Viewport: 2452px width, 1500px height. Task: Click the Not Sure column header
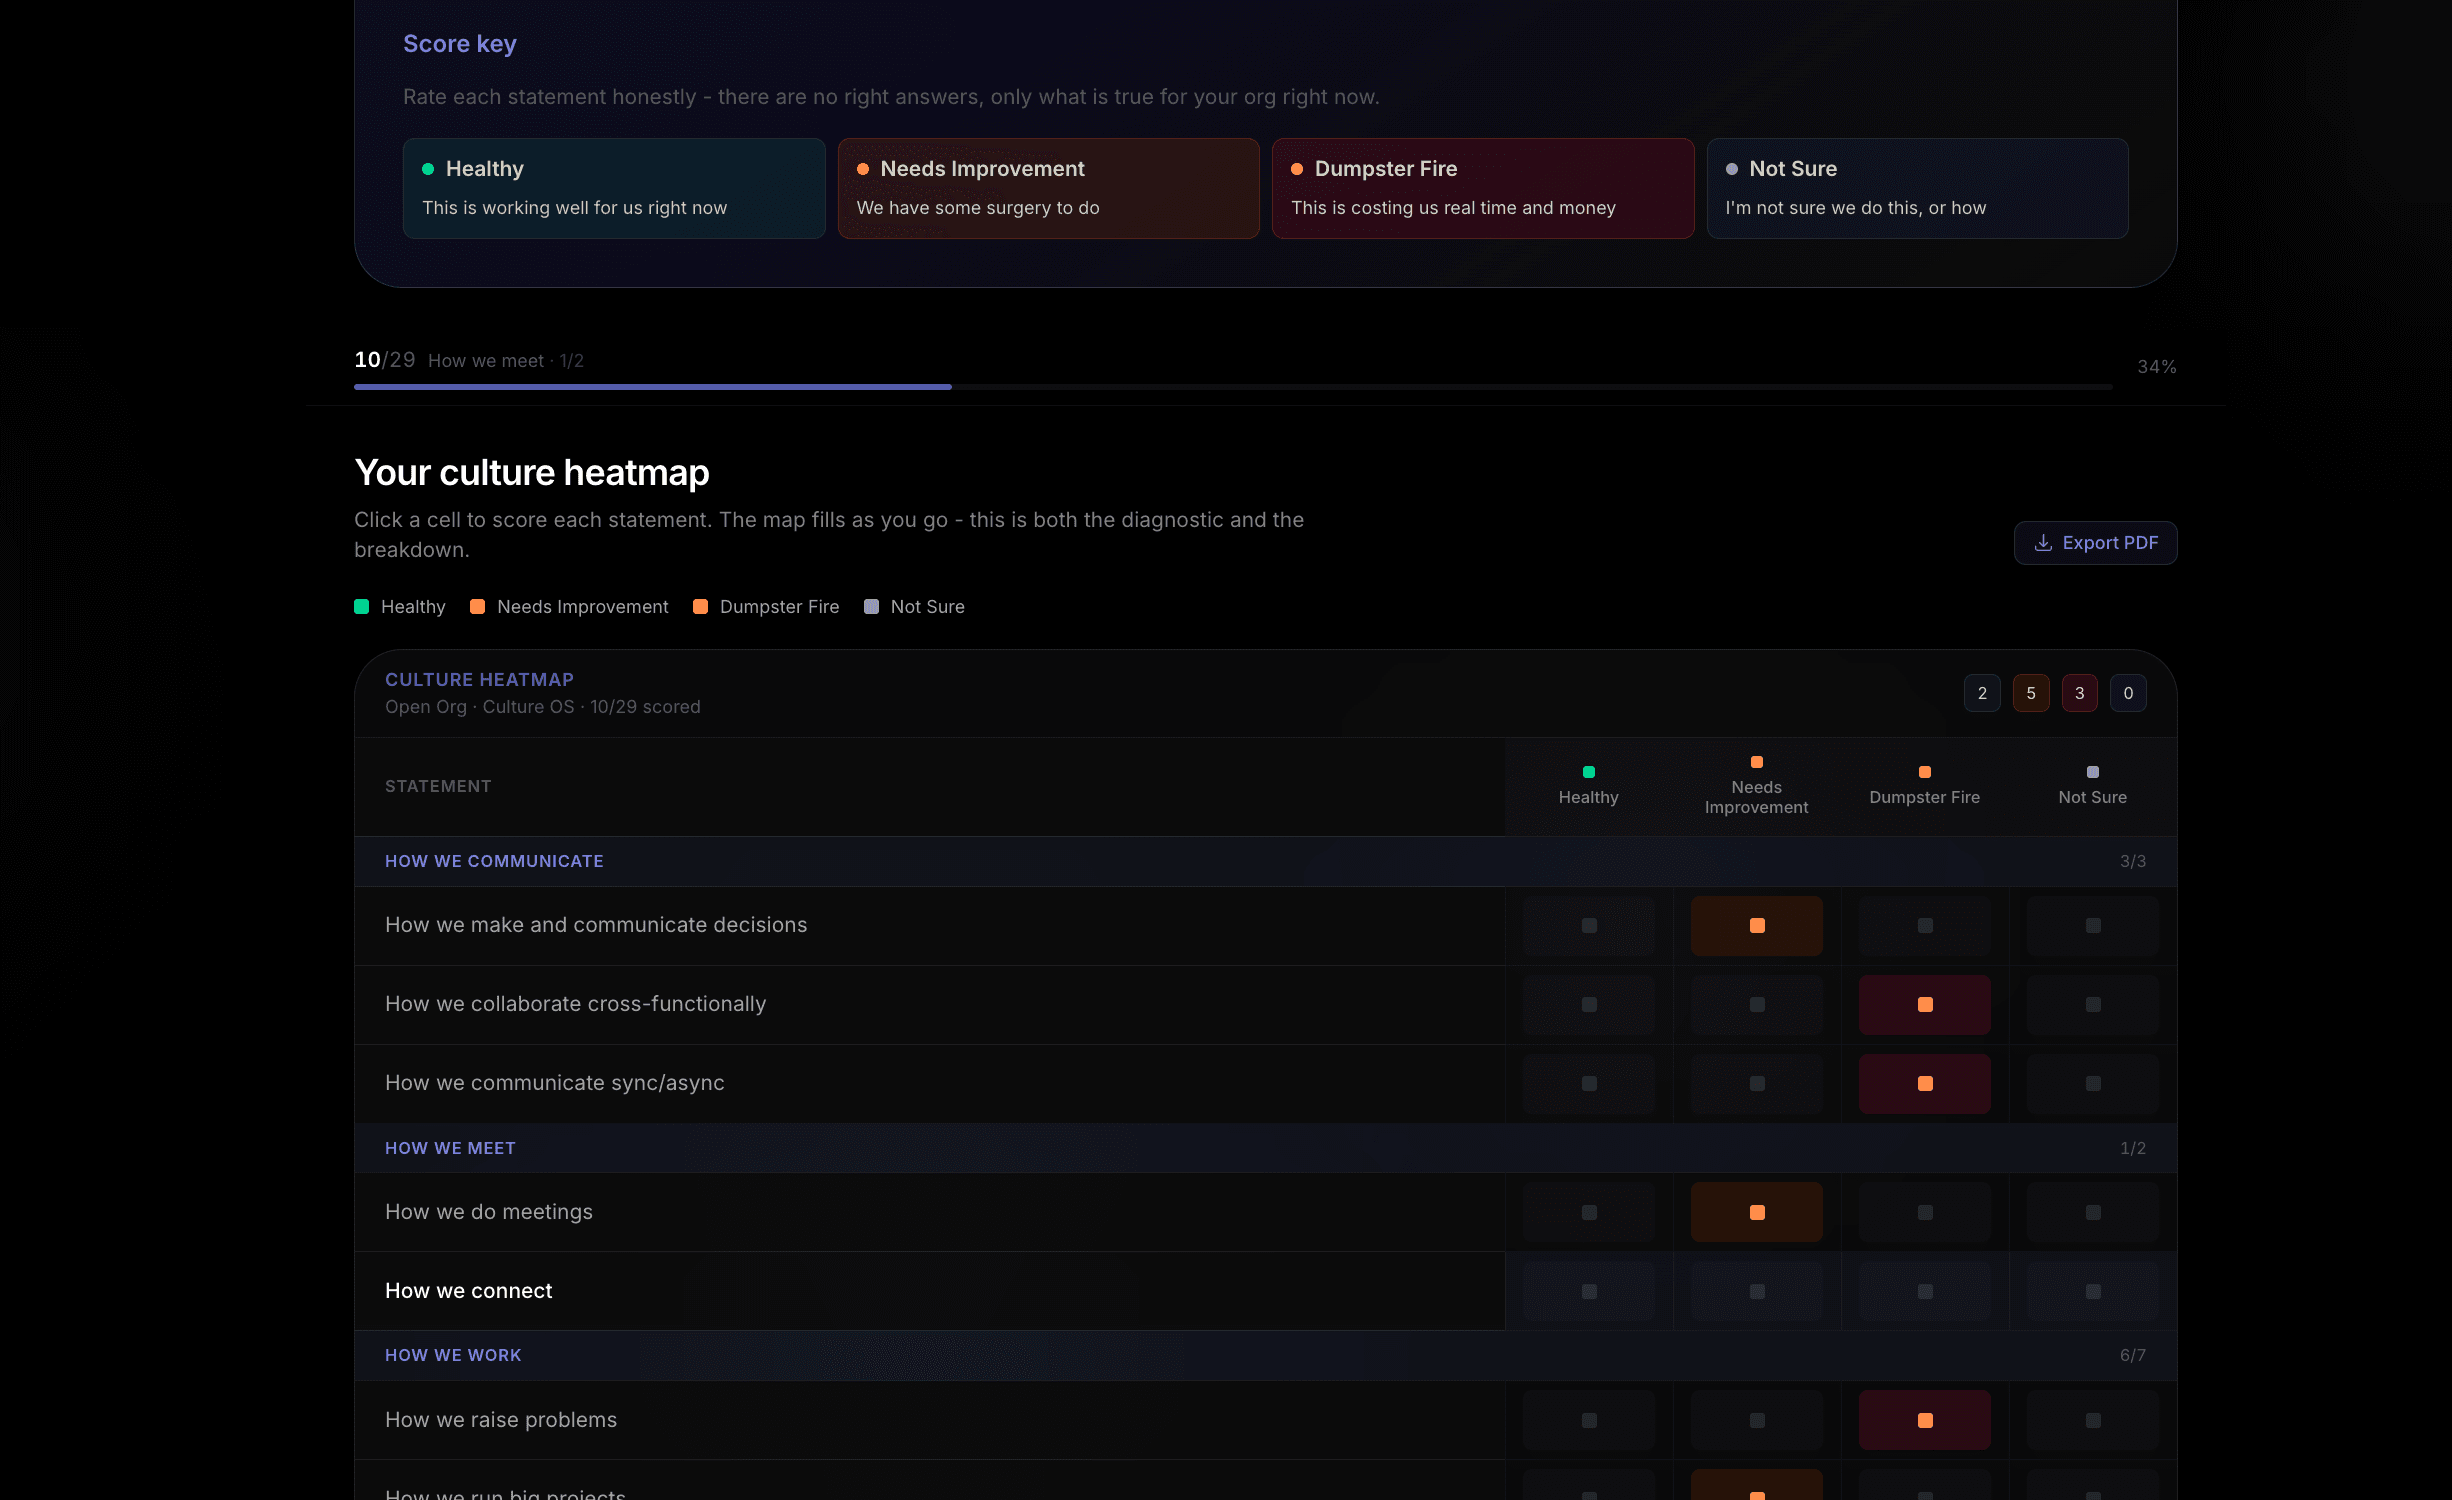coord(2093,786)
